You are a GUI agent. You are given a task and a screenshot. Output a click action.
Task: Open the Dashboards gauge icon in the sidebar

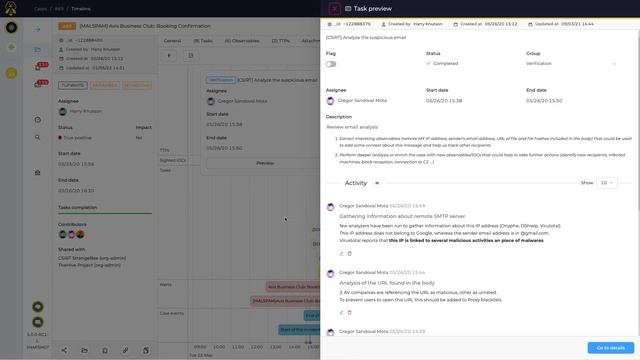tap(38, 120)
